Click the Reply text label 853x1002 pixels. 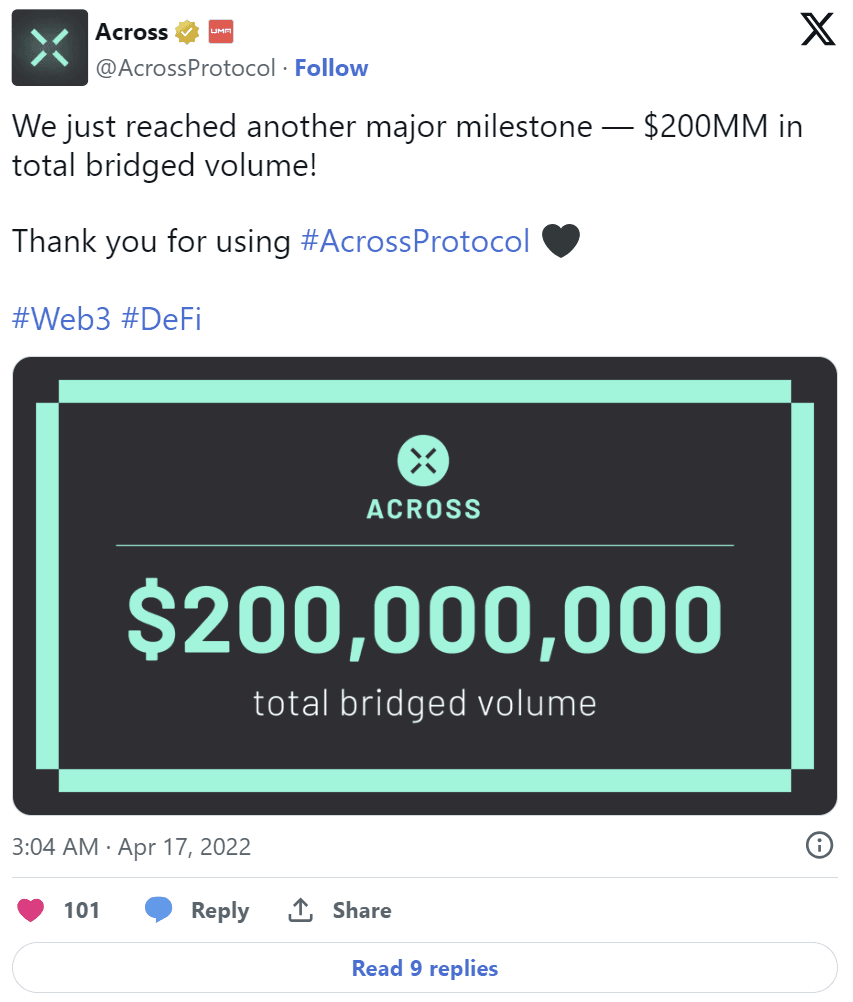click(220, 910)
